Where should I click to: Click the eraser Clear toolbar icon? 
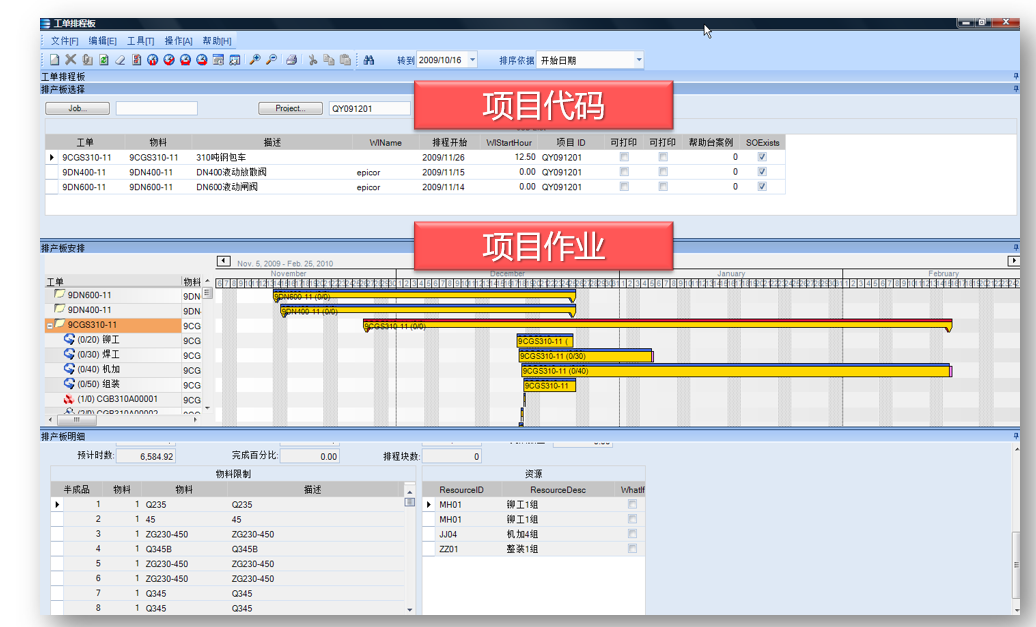point(120,60)
